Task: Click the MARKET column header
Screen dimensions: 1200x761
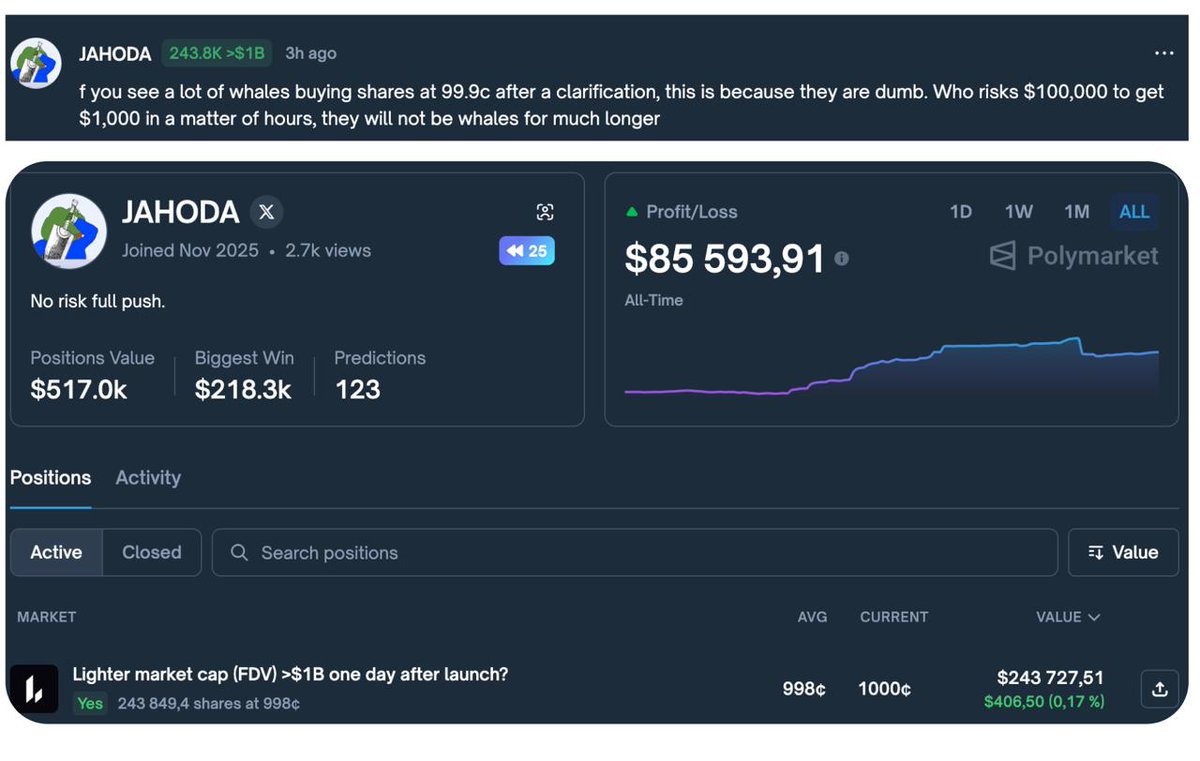Action: coord(47,617)
